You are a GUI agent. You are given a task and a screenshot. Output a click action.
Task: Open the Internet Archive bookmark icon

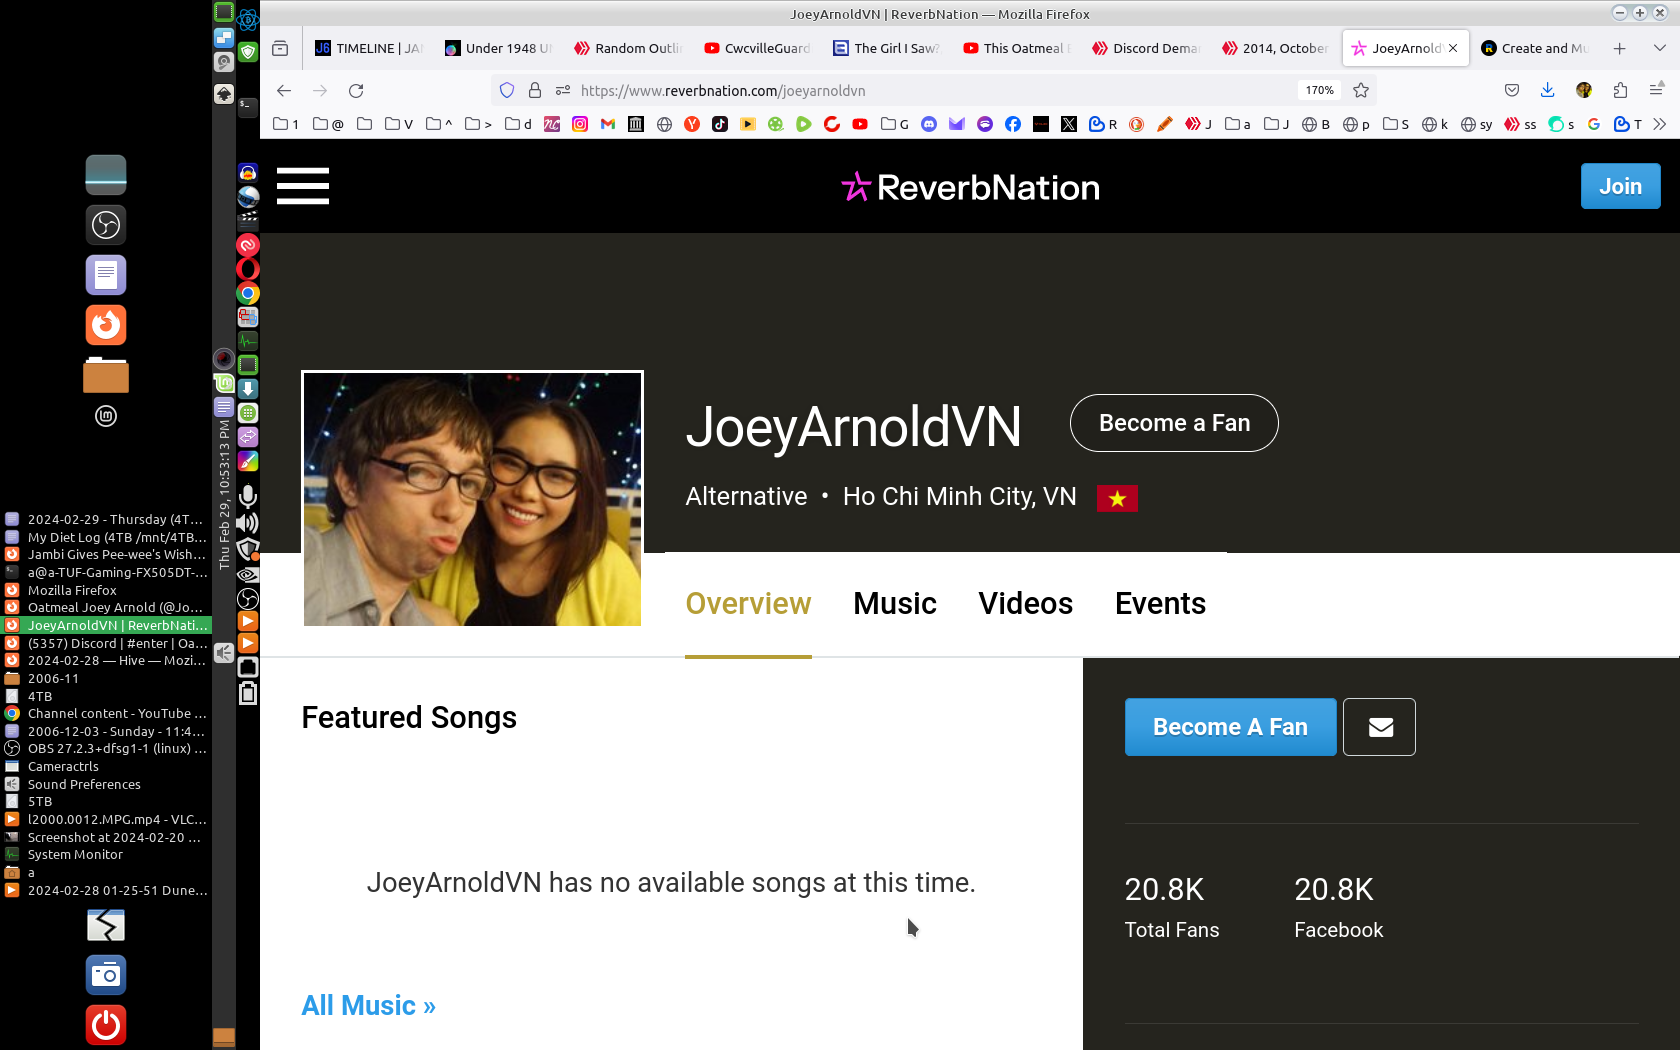coord(636,124)
